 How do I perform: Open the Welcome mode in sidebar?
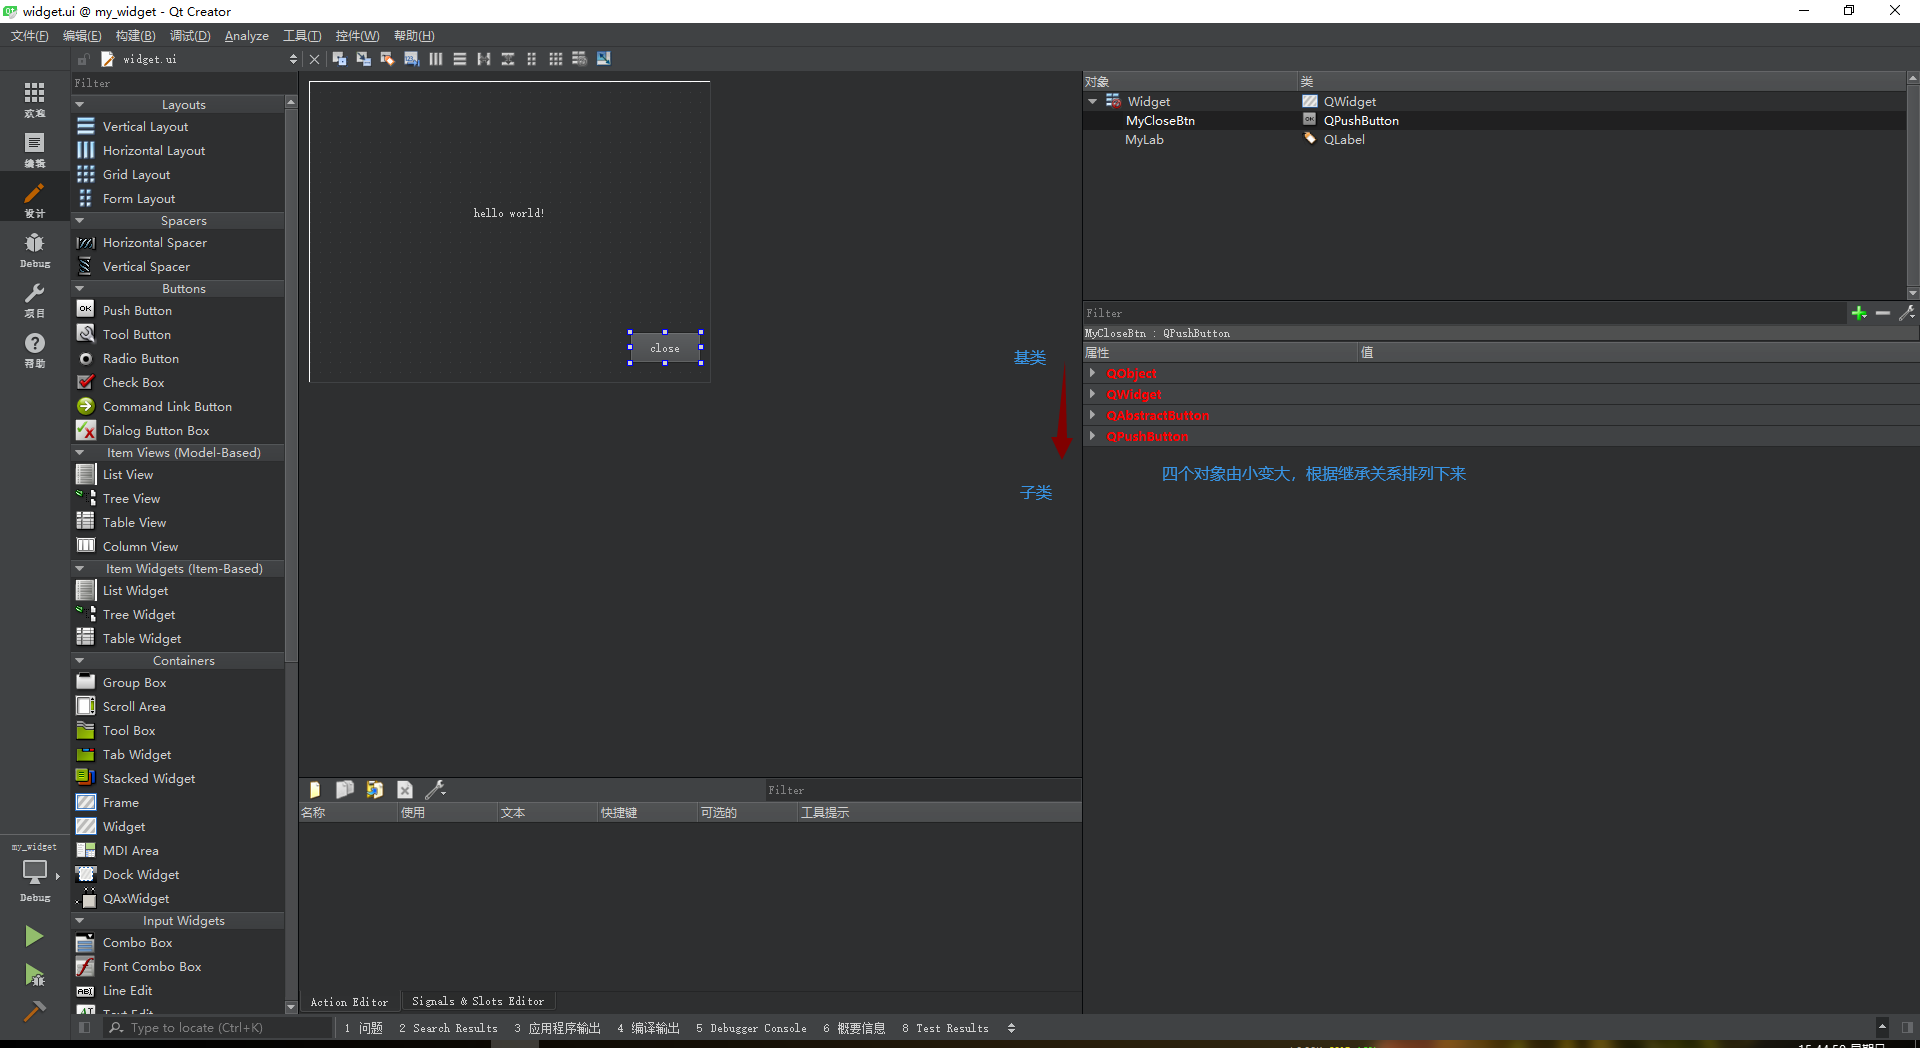click(x=34, y=98)
